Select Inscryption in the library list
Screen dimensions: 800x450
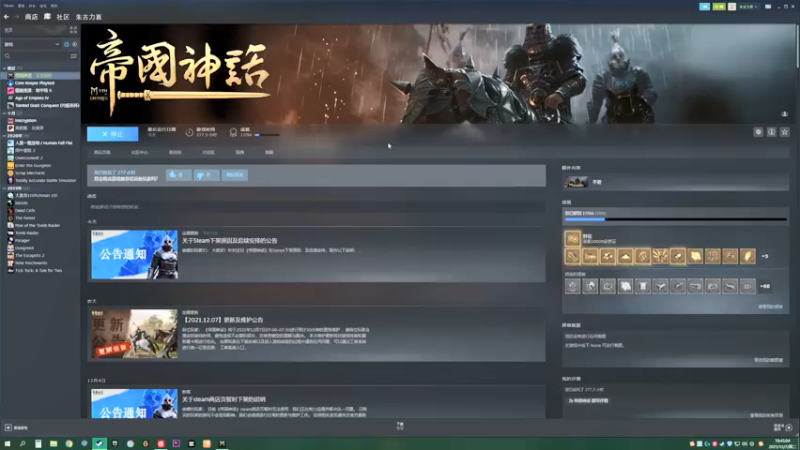26,120
